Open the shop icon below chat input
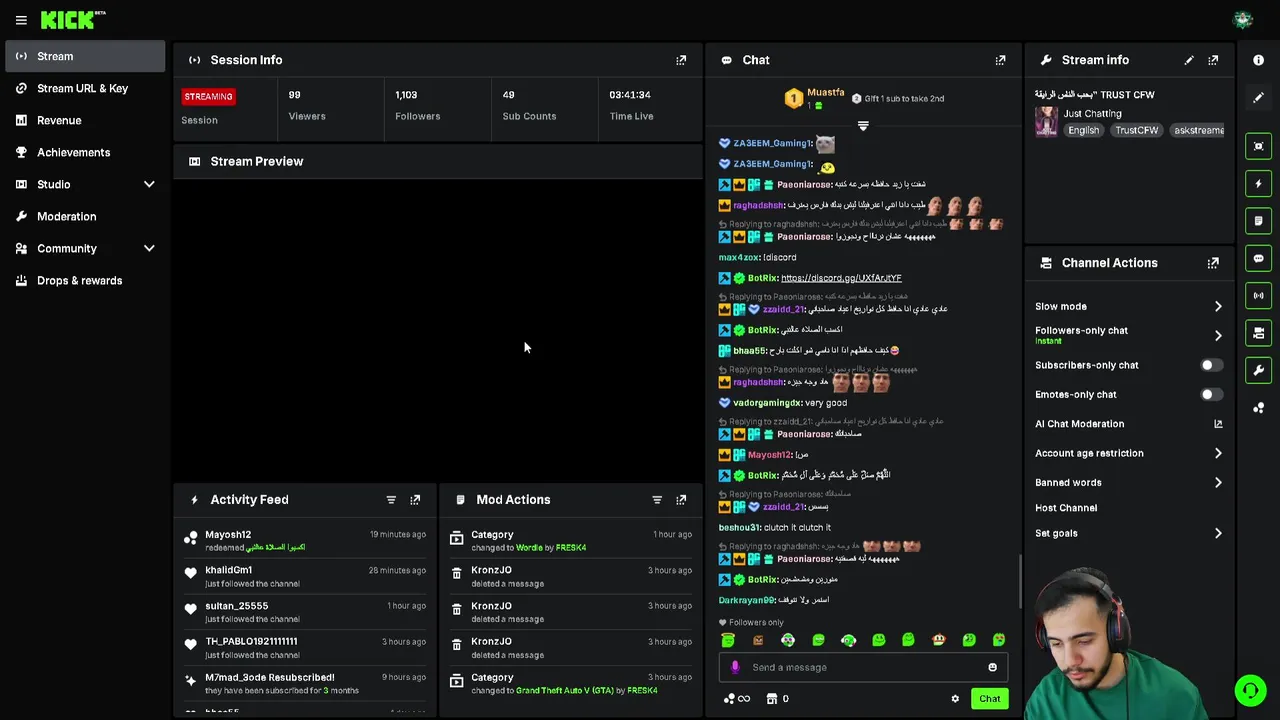 (x=771, y=699)
